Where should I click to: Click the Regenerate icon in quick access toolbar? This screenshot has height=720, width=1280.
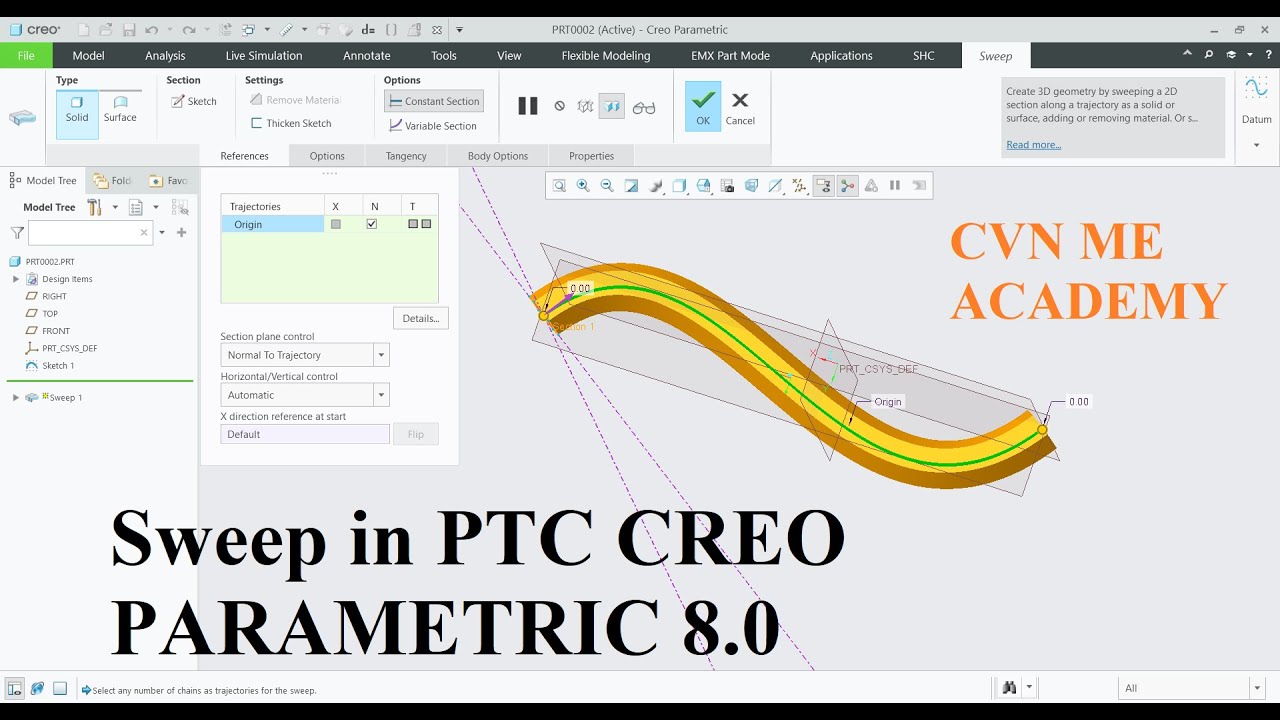coord(225,30)
